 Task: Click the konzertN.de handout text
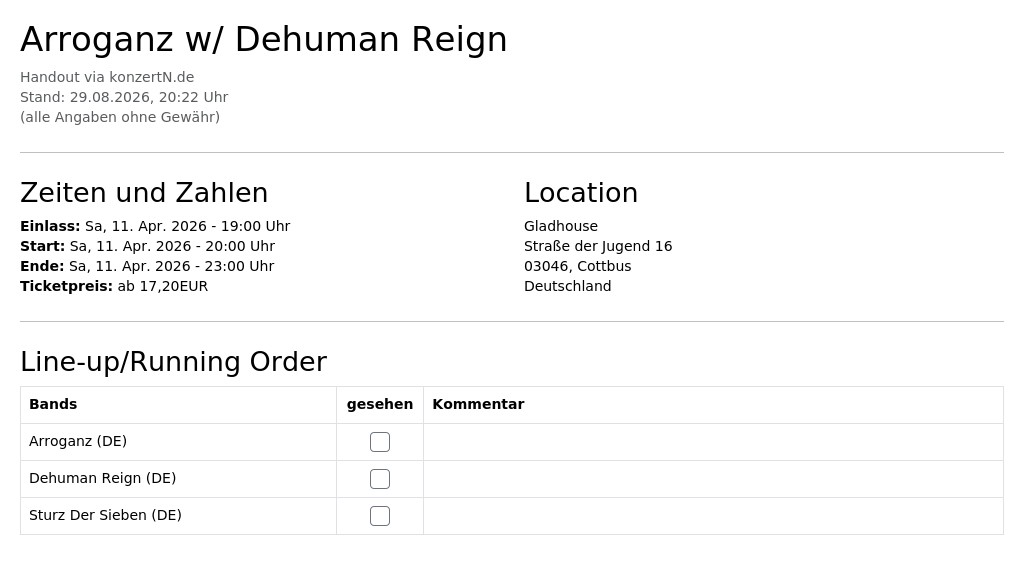pyautogui.click(x=107, y=77)
